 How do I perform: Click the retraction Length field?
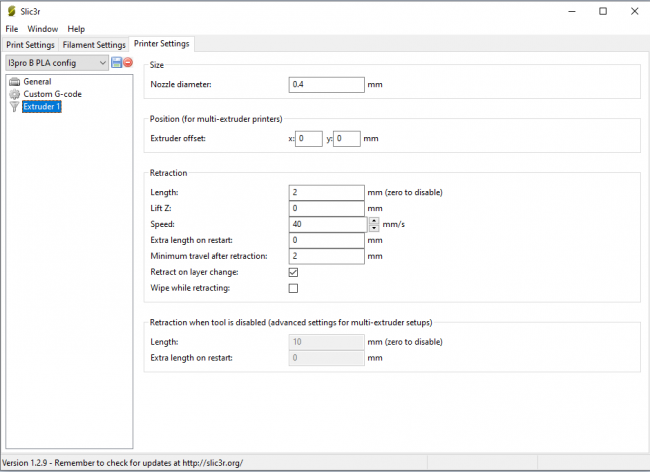(x=326, y=192)
